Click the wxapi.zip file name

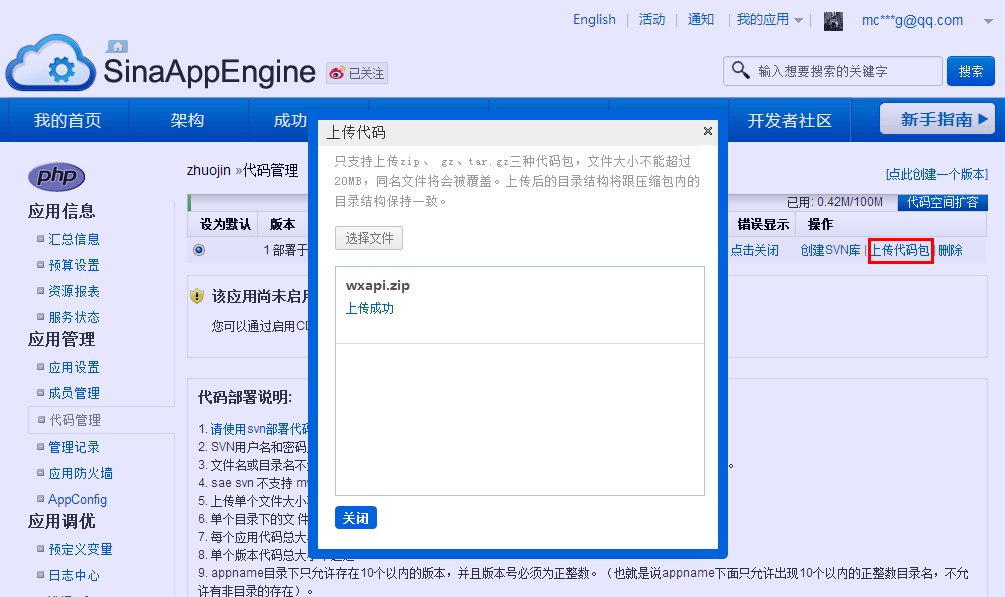pyautogui.click(x=378, y=286)
